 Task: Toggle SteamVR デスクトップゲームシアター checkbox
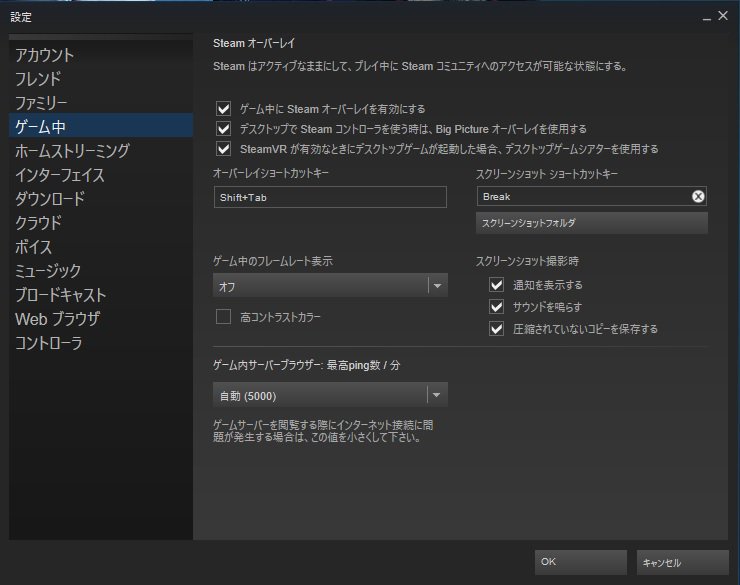(223, 149)
